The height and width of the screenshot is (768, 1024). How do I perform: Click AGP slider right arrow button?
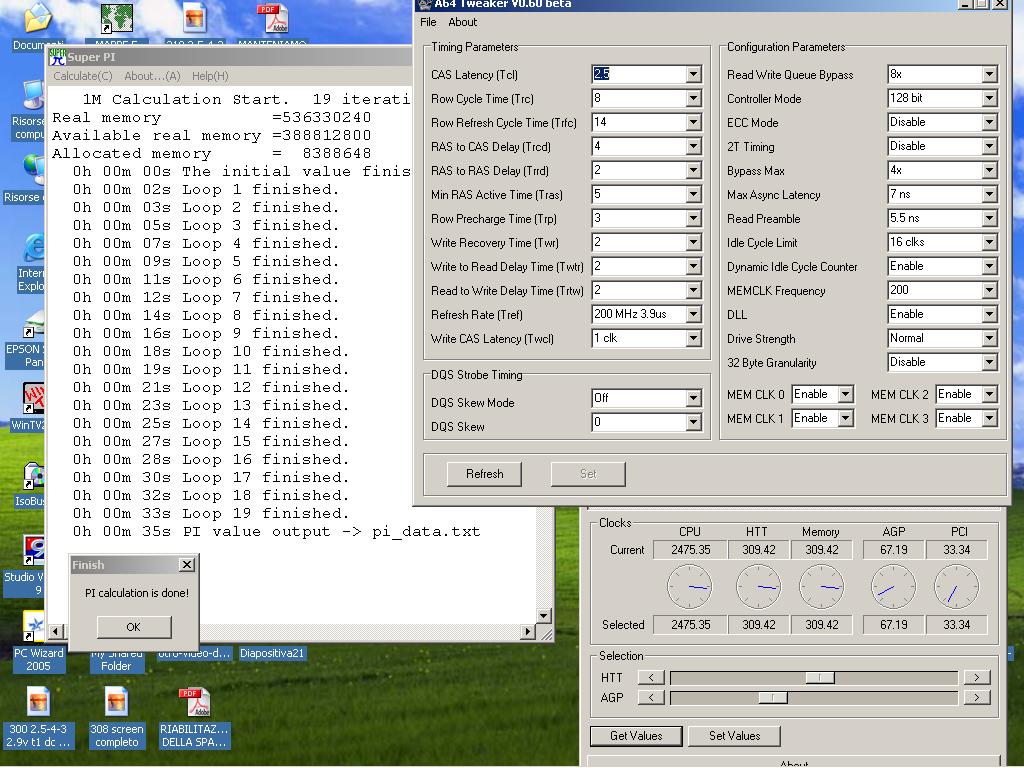tap(976, 697)
